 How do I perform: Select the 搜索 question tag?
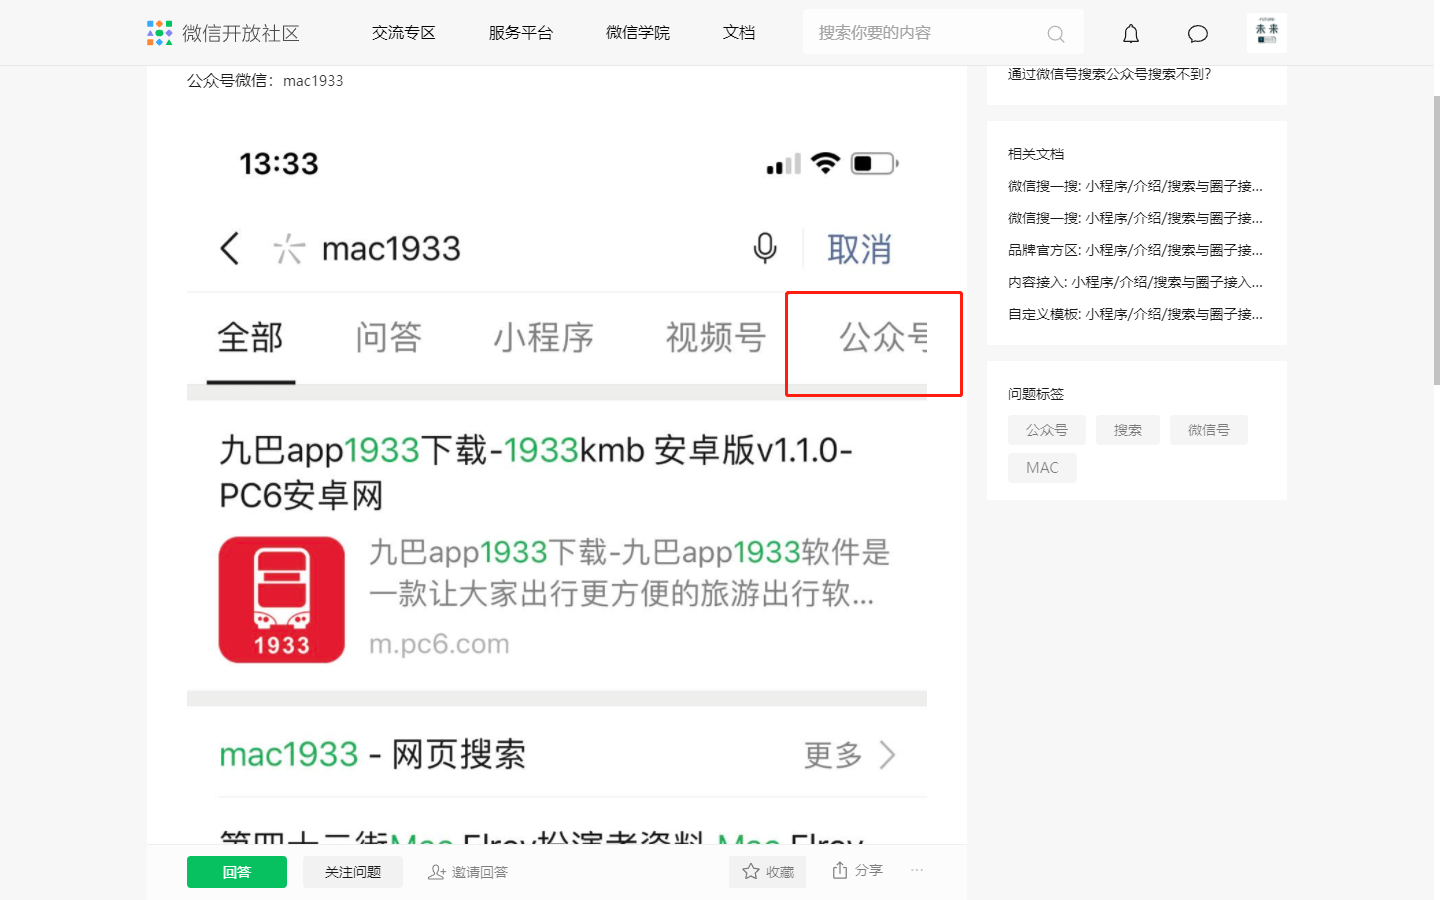pyautogui.click(x=1128, y=430)
